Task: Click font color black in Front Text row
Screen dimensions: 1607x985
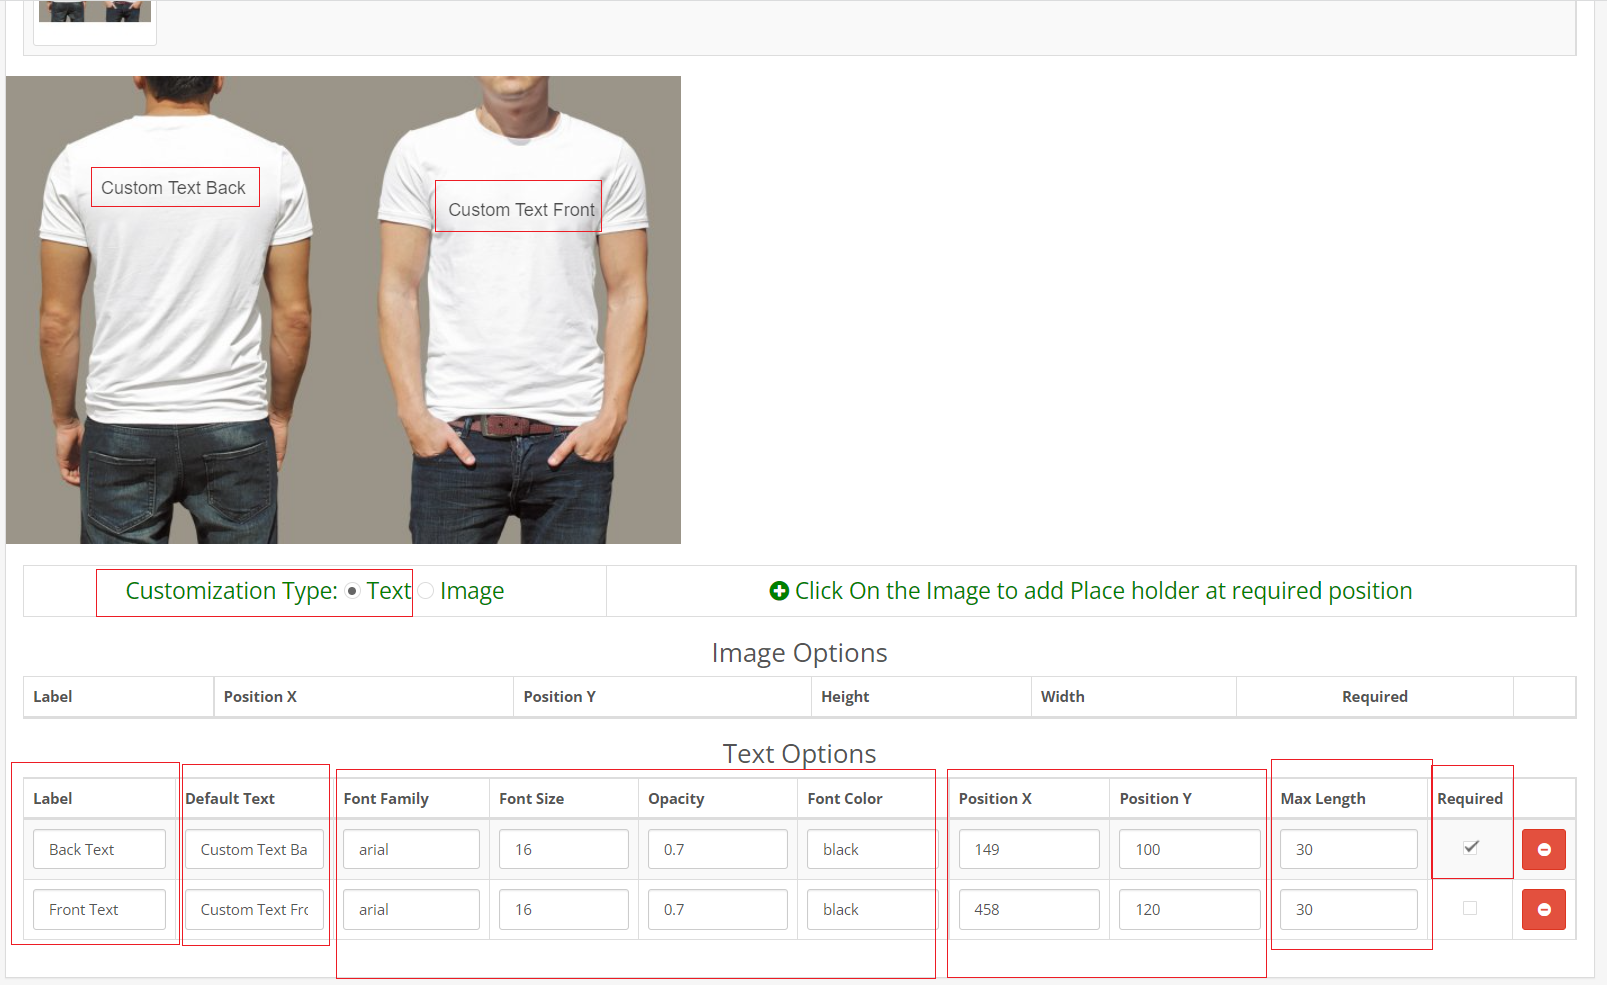Action: [872, 909]
